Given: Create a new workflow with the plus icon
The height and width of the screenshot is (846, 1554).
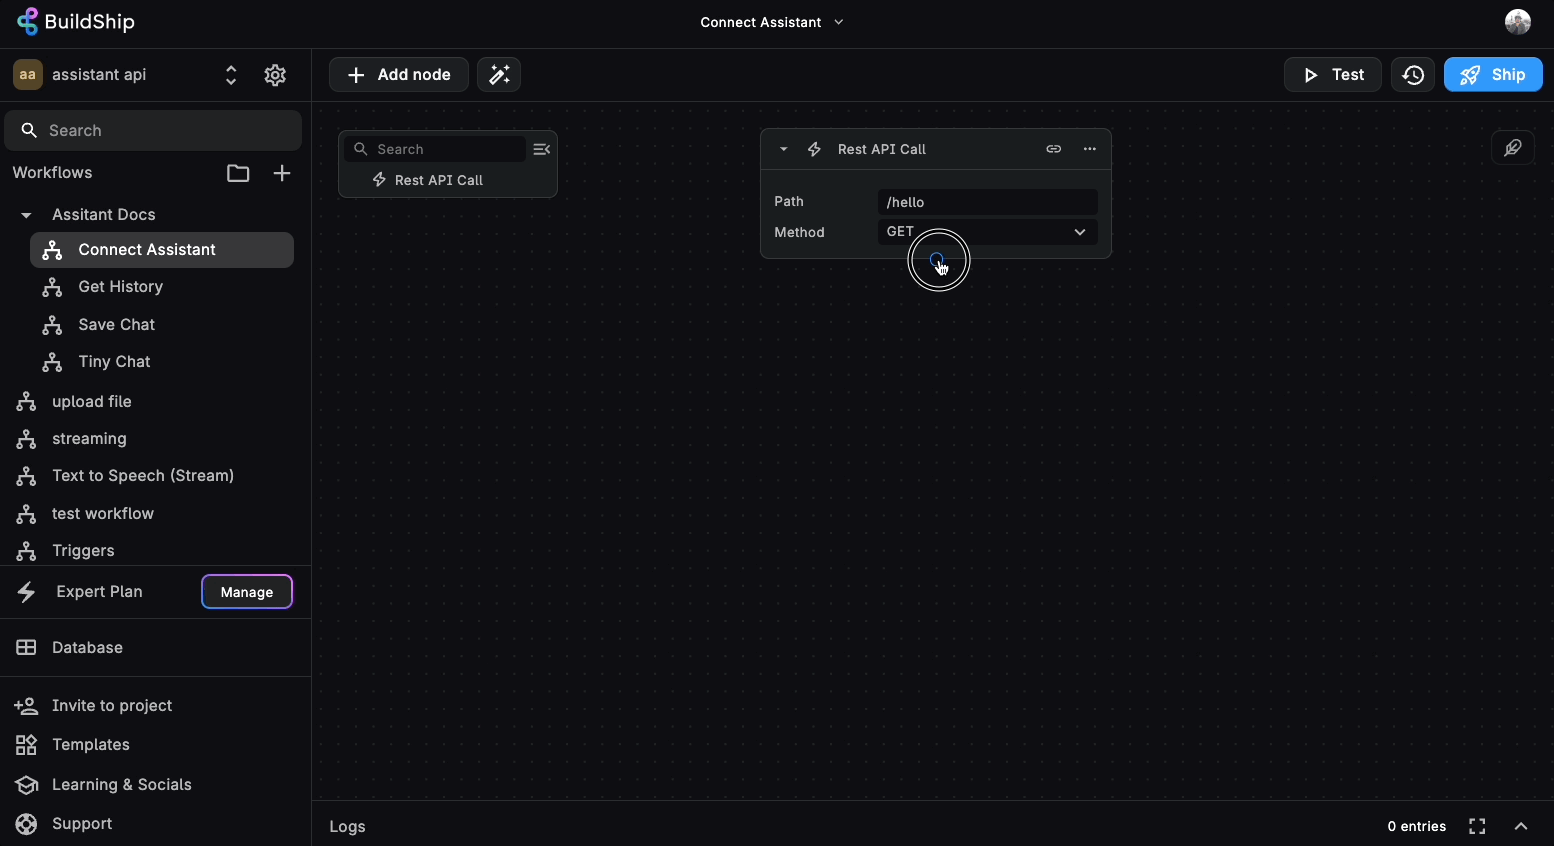Looking at the screenshot, I should point(282,173).
